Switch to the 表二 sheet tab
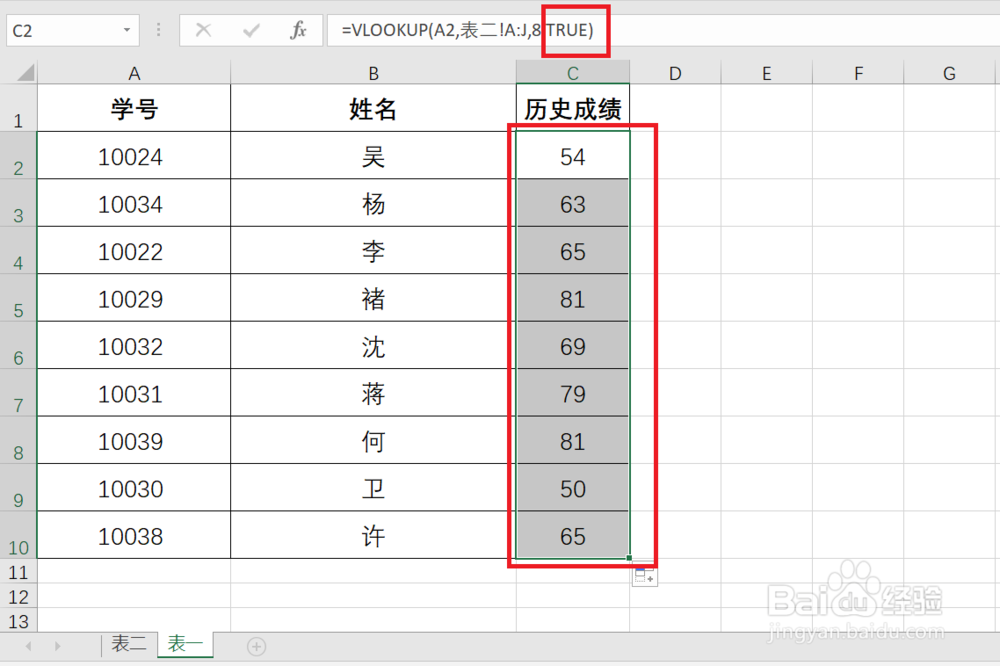The height and width of the screenshot is (666, 1000). click(129, 645)
